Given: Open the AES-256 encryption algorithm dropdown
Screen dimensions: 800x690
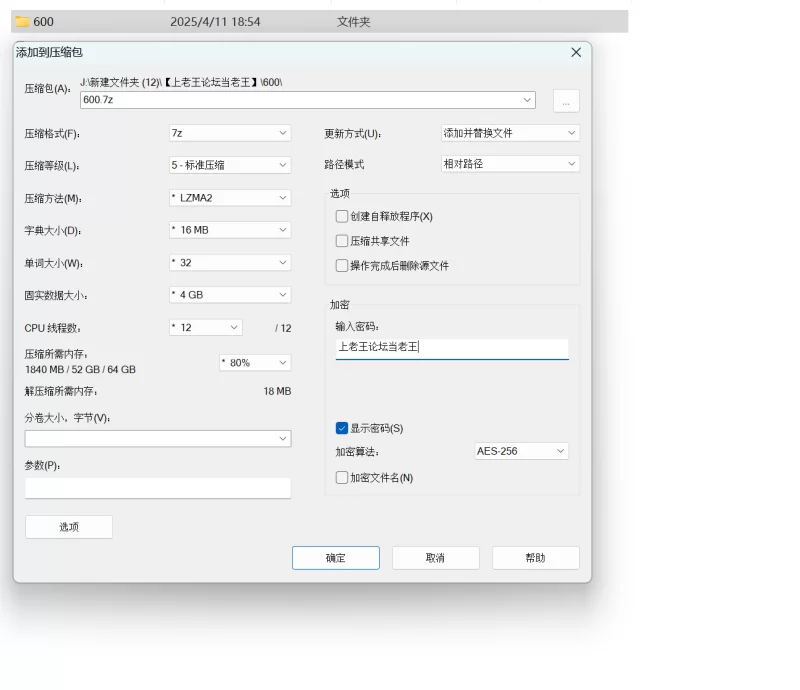Looking at the screenshot, I should coord(521,451).
